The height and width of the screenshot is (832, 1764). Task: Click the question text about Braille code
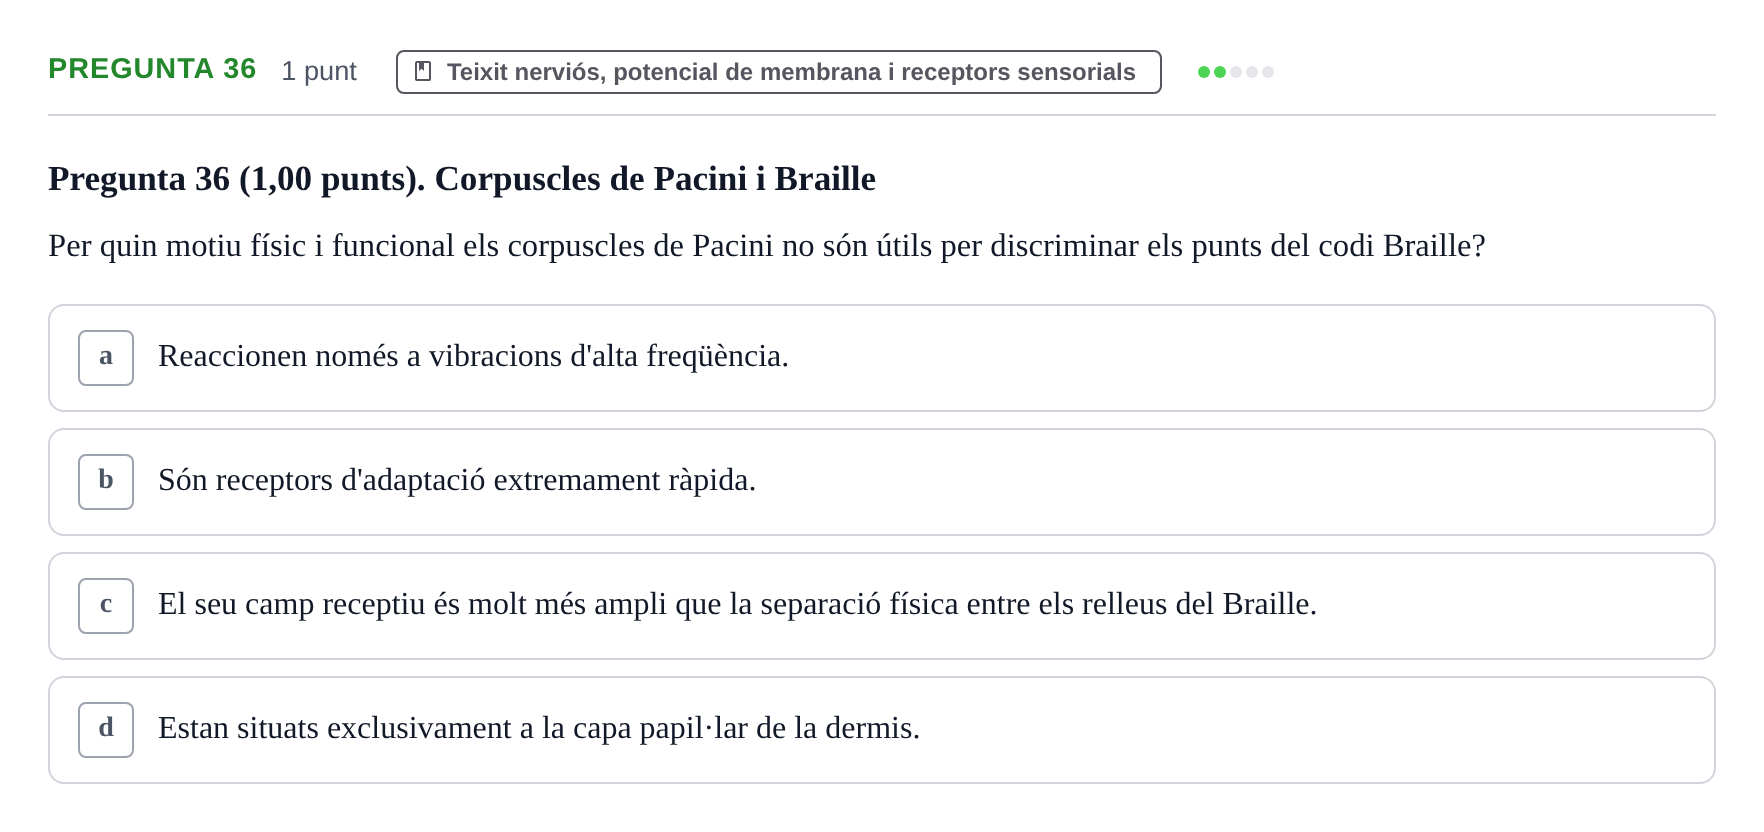point(767,246)
